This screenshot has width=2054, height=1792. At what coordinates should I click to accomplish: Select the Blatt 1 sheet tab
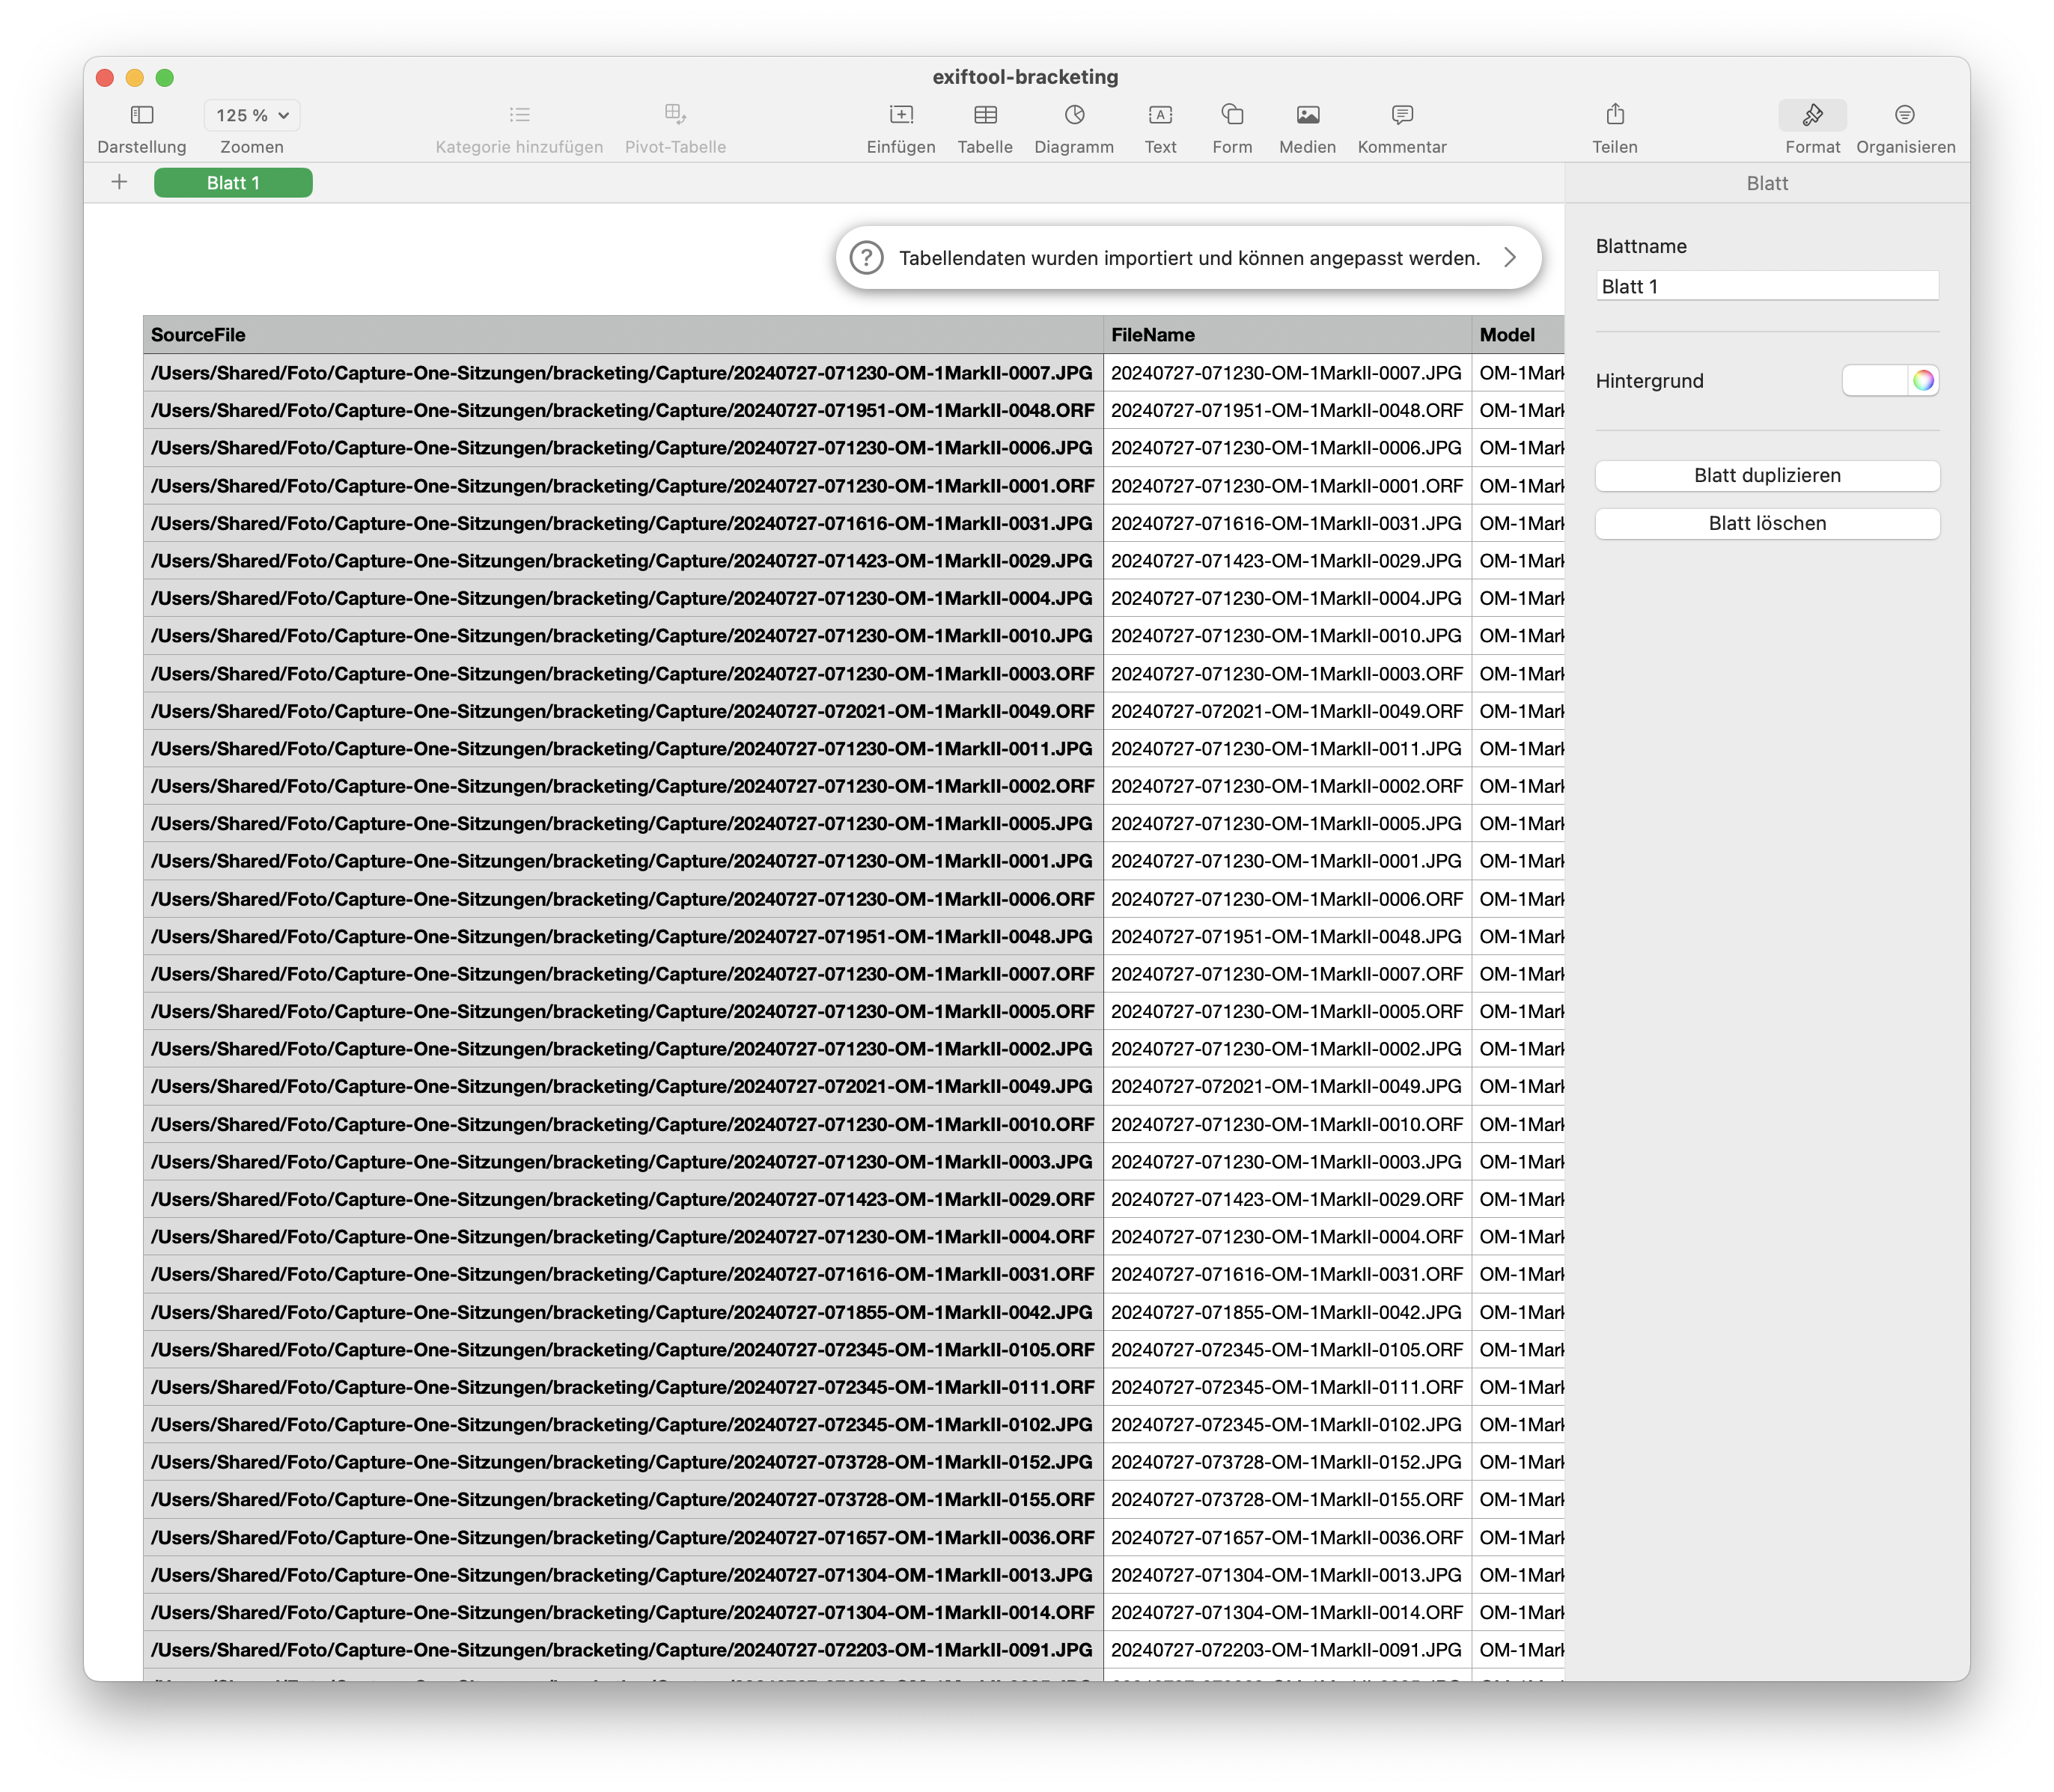click(233, 183)
